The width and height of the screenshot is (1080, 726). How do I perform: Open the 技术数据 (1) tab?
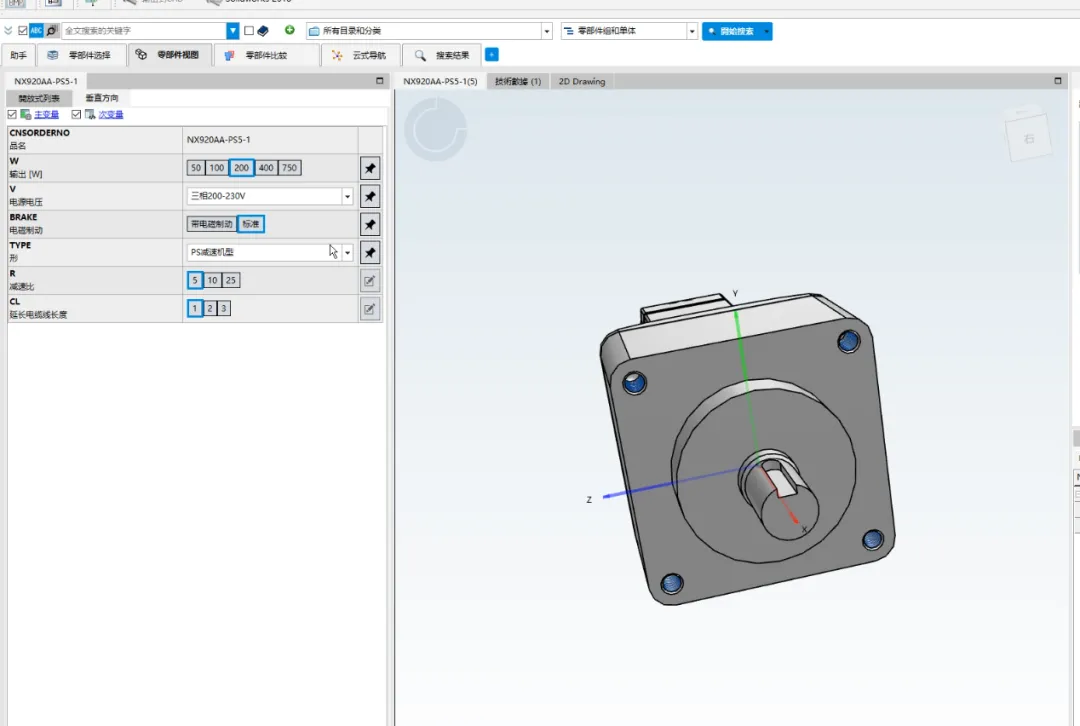518,81
